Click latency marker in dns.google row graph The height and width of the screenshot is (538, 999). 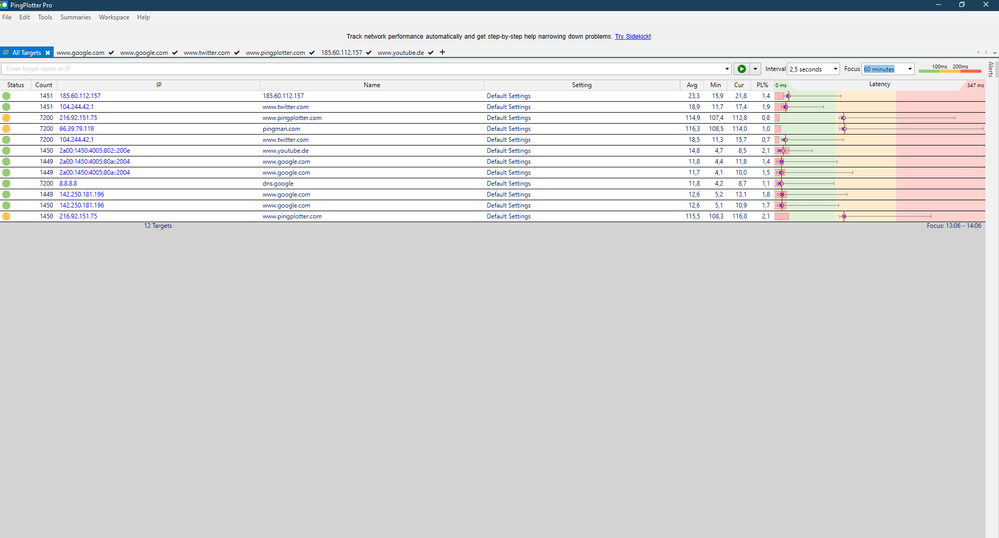(x=780, y=184)
